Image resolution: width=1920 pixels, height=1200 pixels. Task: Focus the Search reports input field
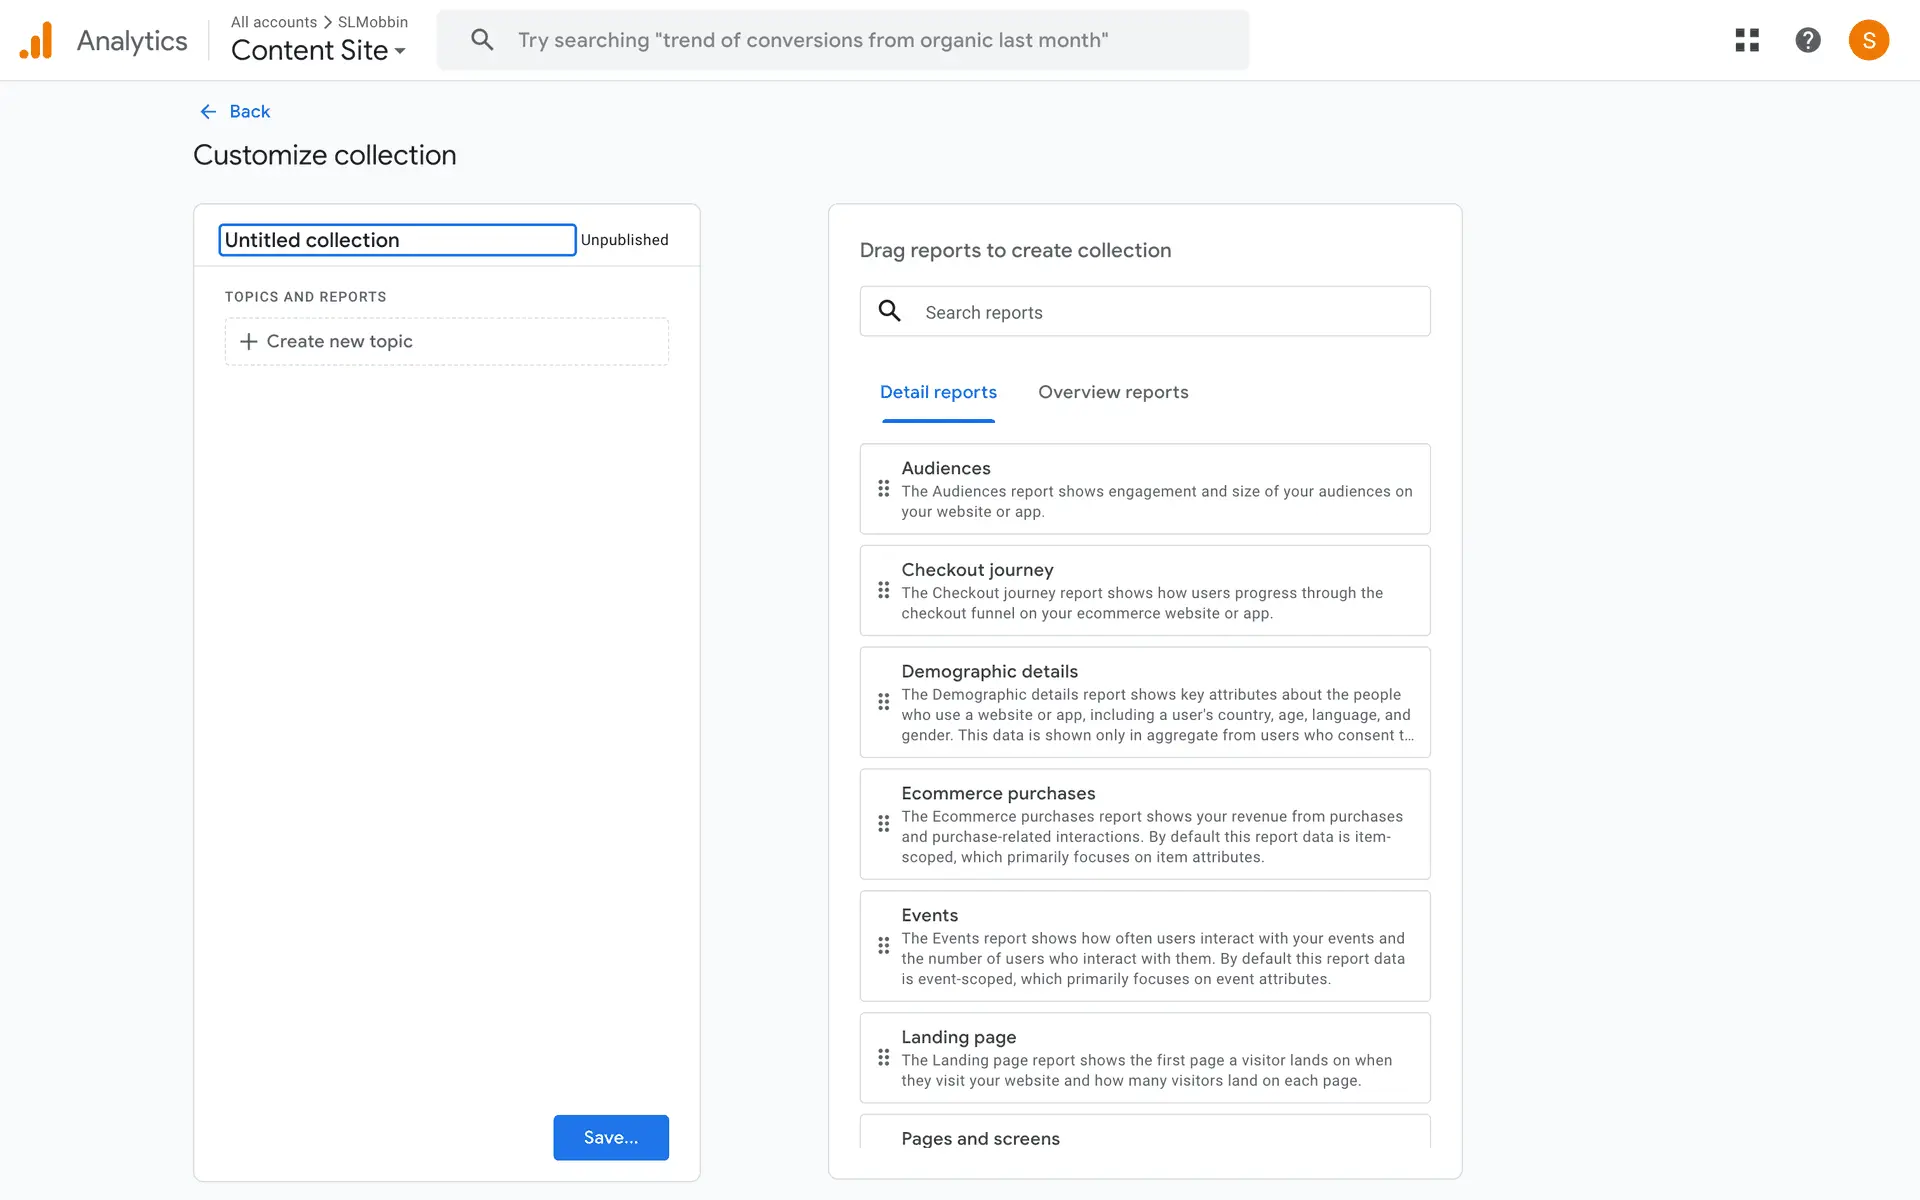[1160, 312]
